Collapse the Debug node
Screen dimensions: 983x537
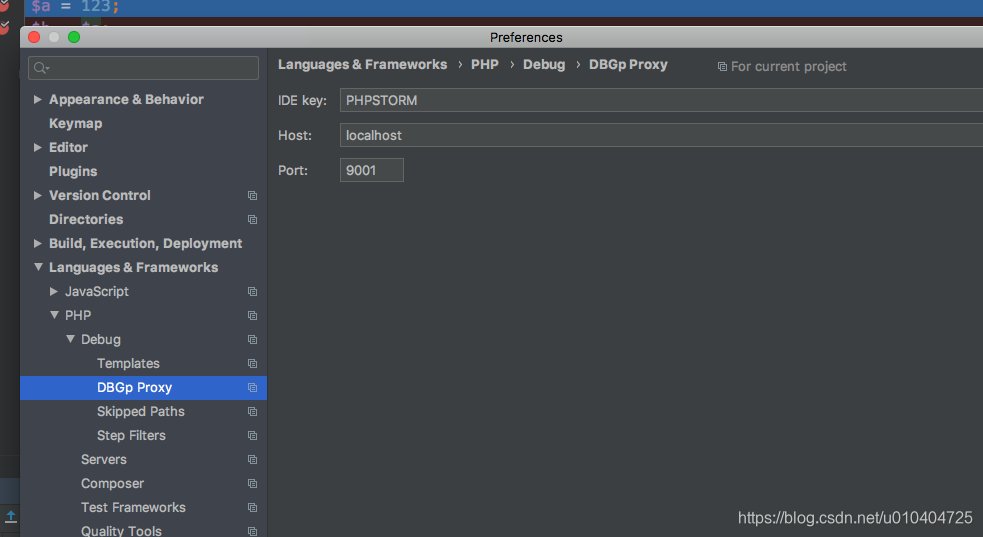coord(70,339)
